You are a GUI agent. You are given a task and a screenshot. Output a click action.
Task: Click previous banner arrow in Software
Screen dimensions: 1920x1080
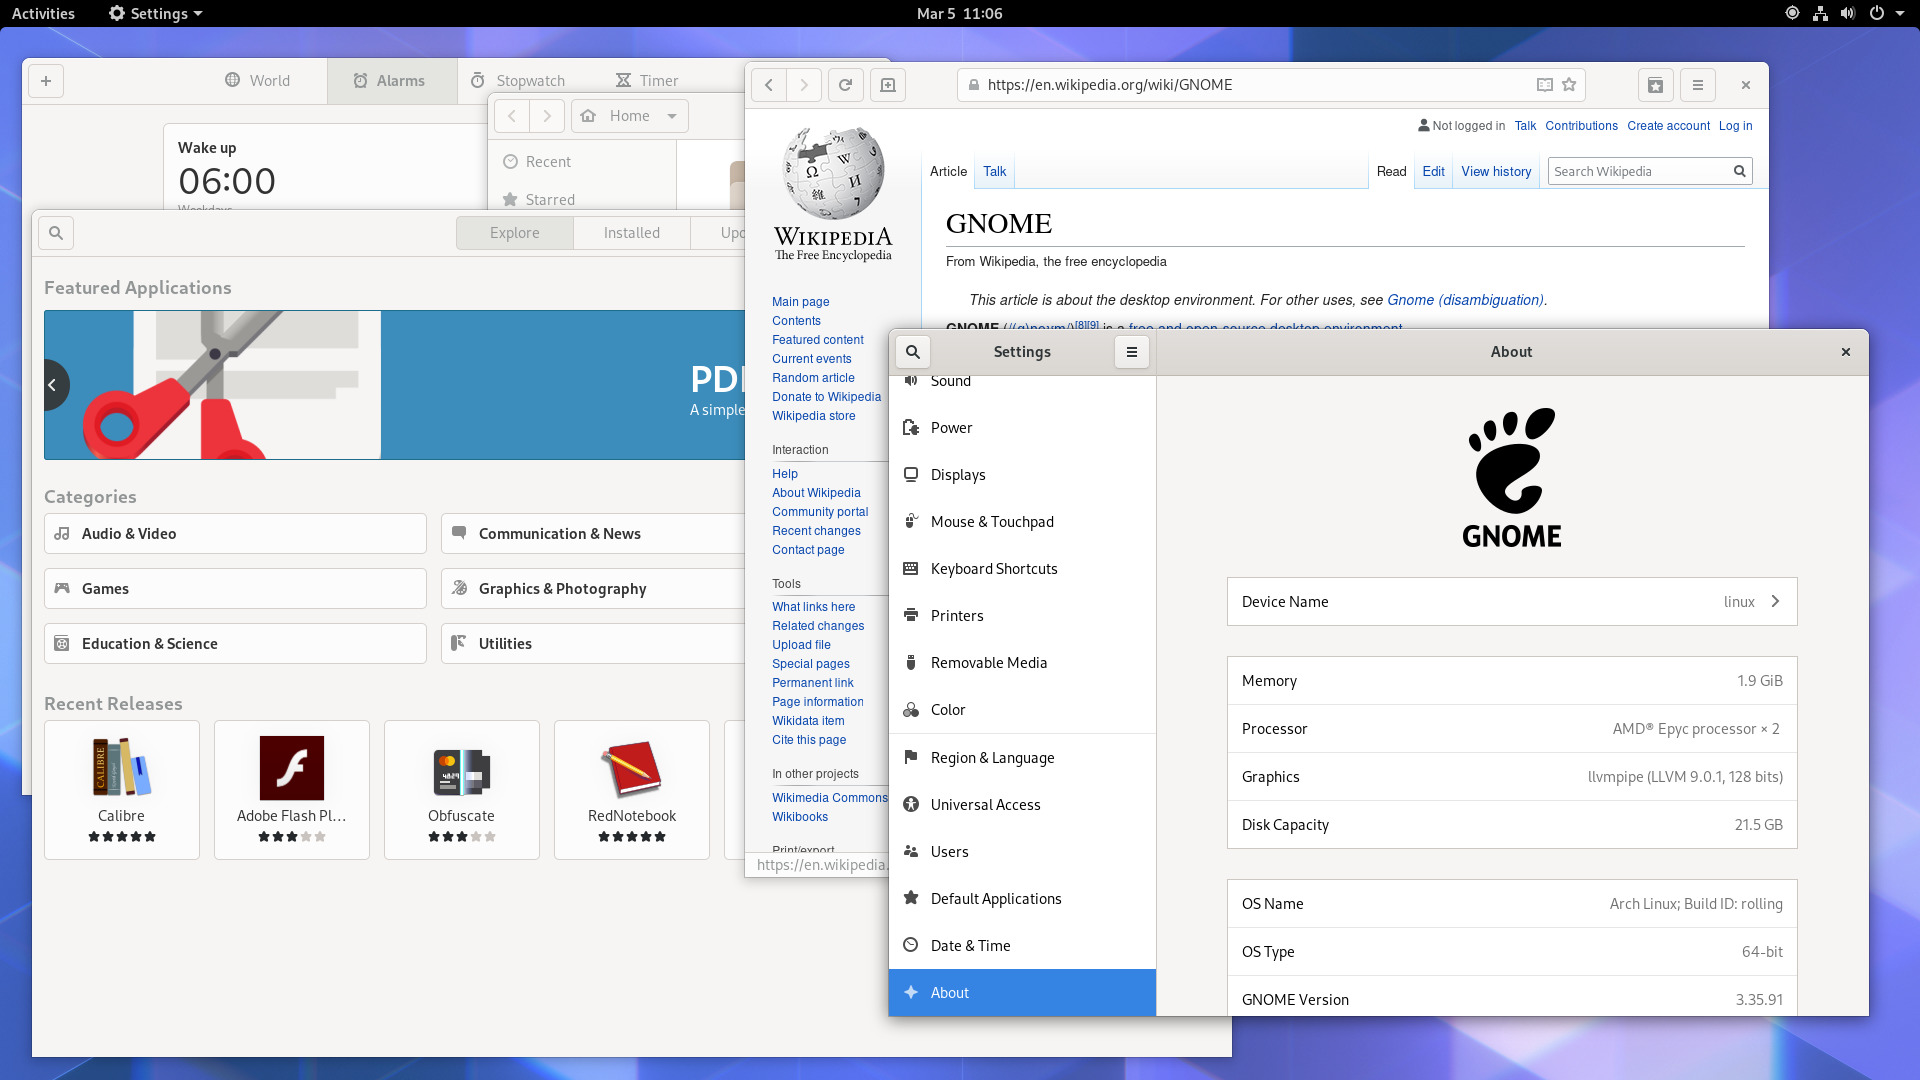tap(53, 385)
